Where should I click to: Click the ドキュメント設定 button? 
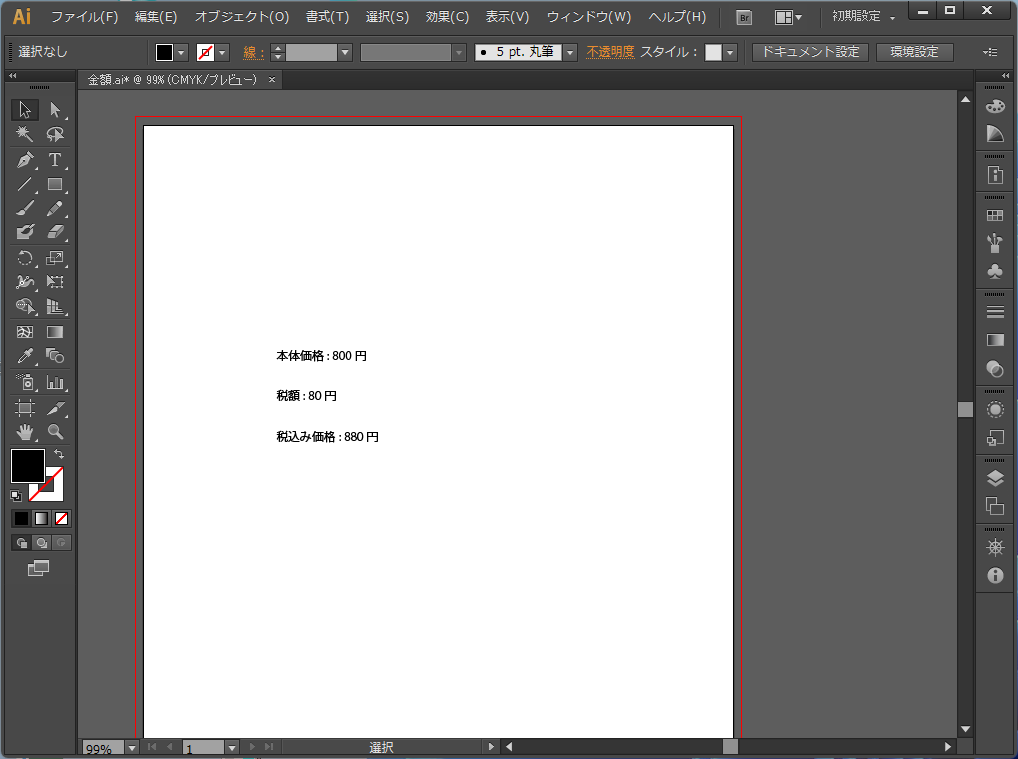pyautogui.click(x=810, y=52)
